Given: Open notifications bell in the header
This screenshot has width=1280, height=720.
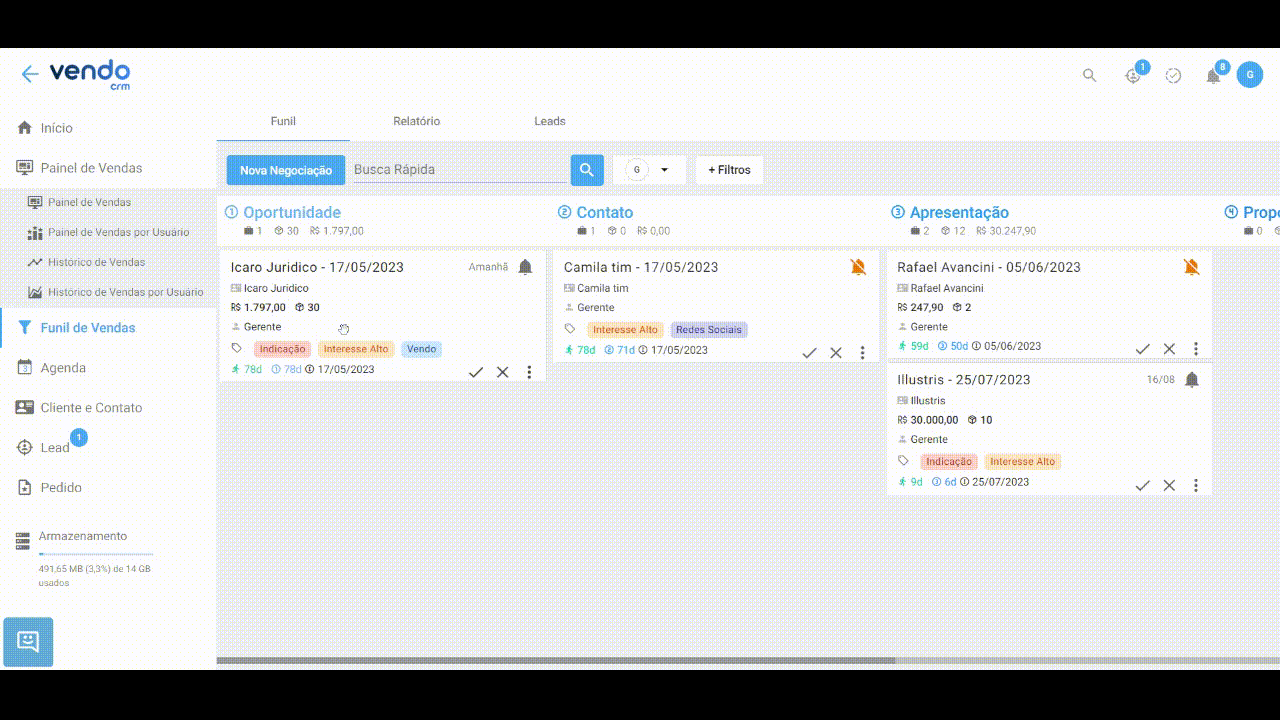Looking at the screenshot, I should tap(1213, 76).
